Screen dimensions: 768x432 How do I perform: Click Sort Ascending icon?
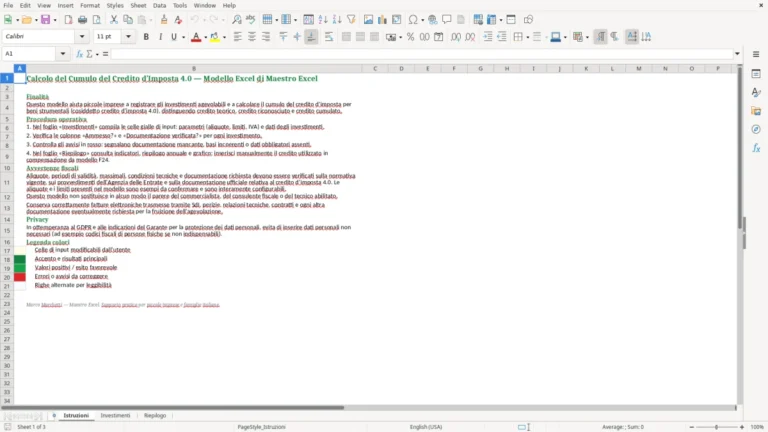click(x=323, y=20)
